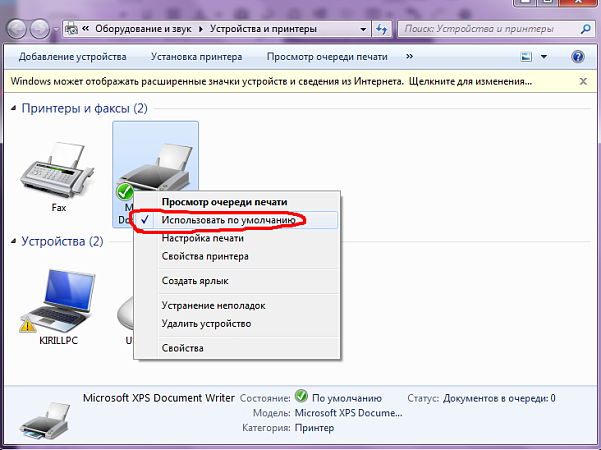Show more toolbar commands via chevron
601x450 pixels.
click(409, 57)
